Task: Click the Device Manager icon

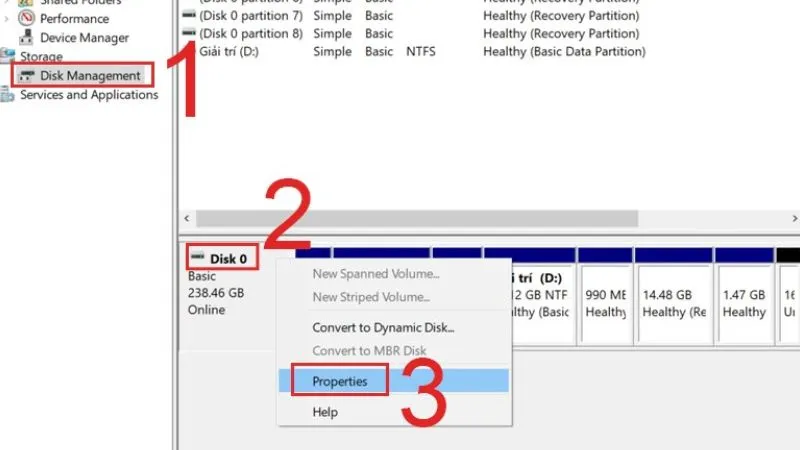Action: [27, 38]
